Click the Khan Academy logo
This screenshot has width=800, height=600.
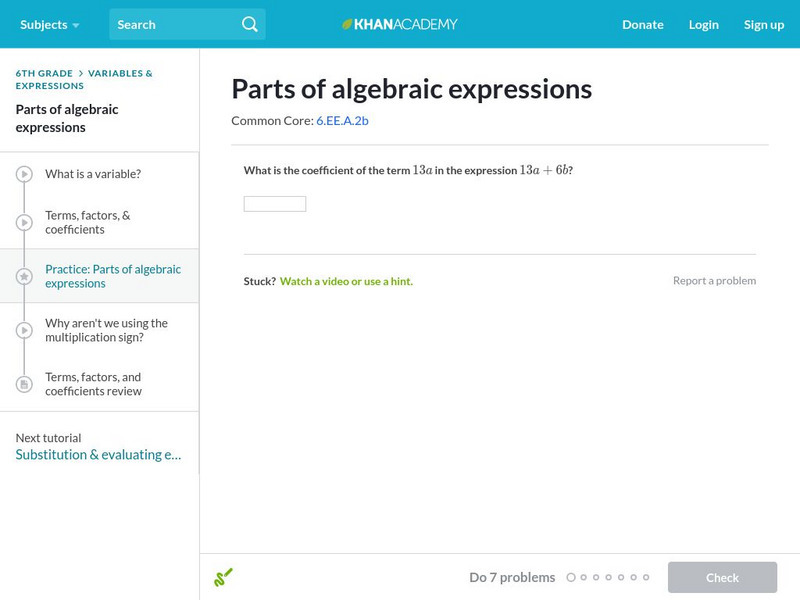[x=400, y=24]
